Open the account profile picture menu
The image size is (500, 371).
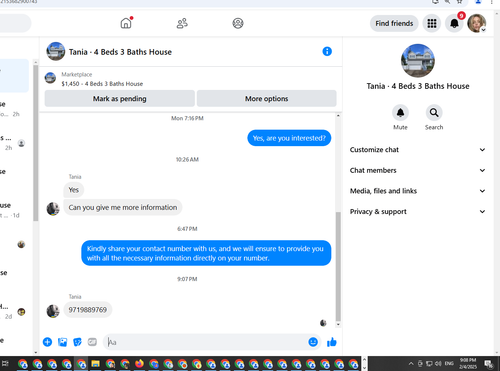pos(477,23)
